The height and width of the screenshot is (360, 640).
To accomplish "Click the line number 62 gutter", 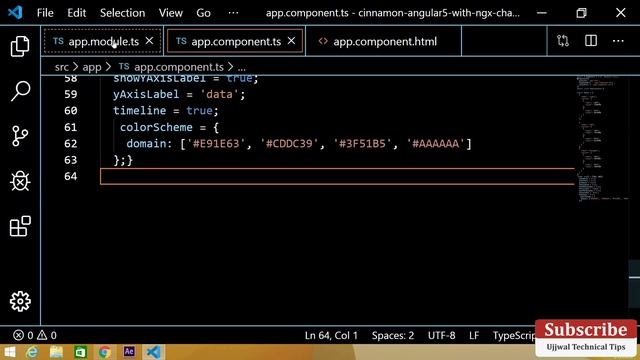I will [70, 144].
